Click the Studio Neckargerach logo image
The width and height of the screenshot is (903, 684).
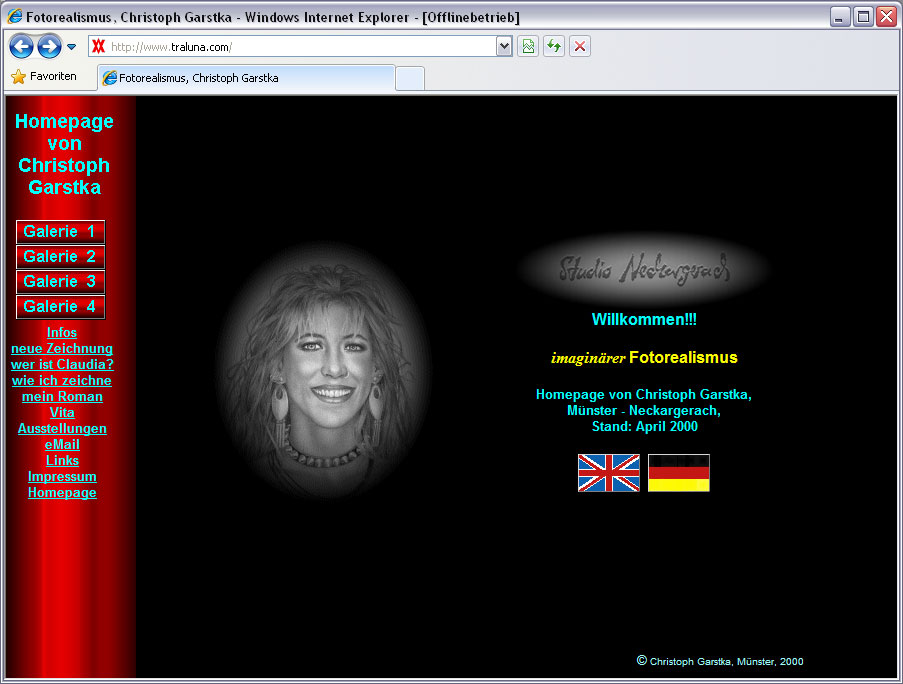[644, 269]
